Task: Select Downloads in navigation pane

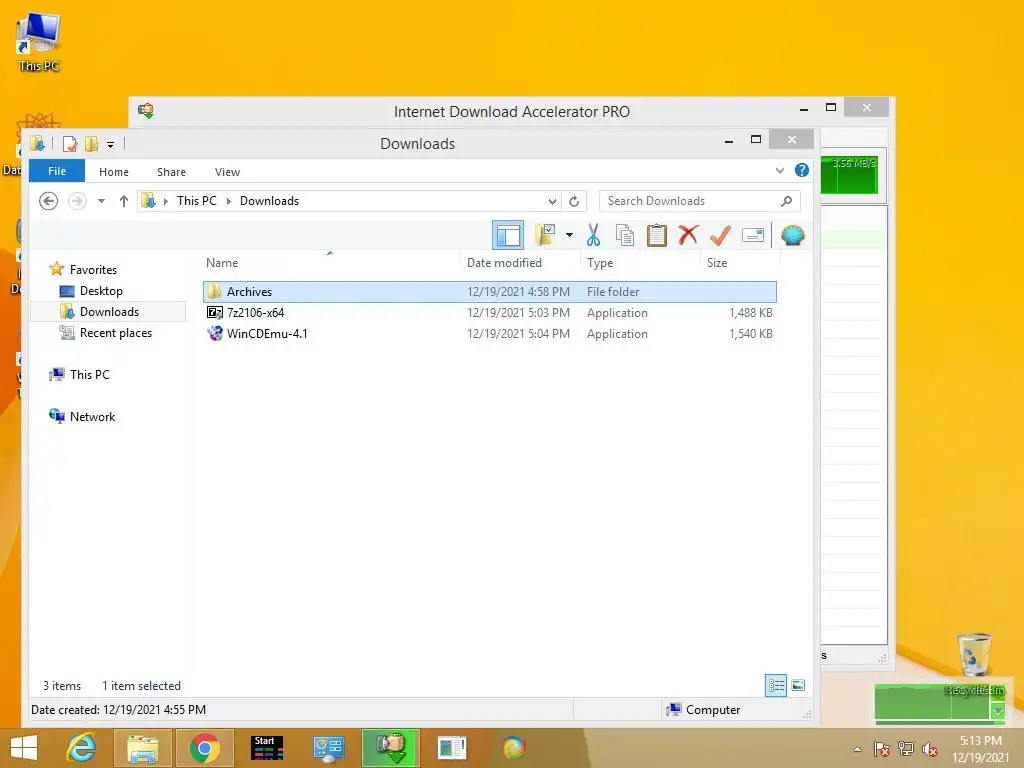Action: [109, 312]
